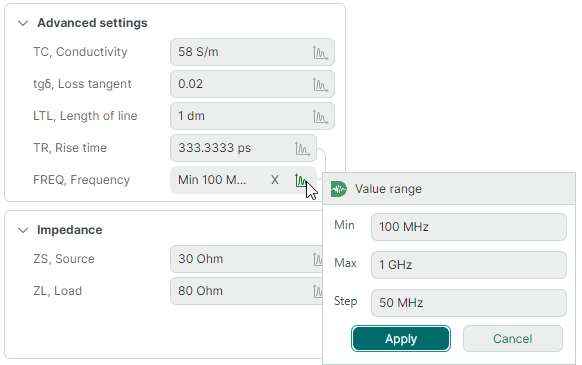Click the Impedance heading text

(x=70, y=230)
